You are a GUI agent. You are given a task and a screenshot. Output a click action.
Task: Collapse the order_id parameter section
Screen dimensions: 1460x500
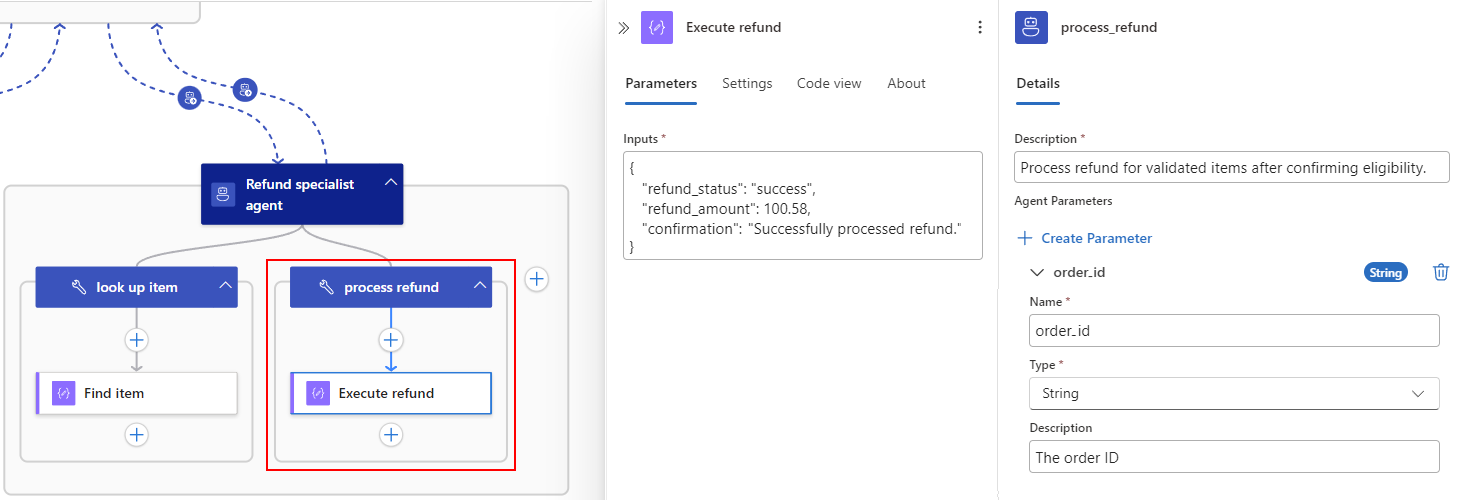pyautogui.click(x=1036, y=272)
